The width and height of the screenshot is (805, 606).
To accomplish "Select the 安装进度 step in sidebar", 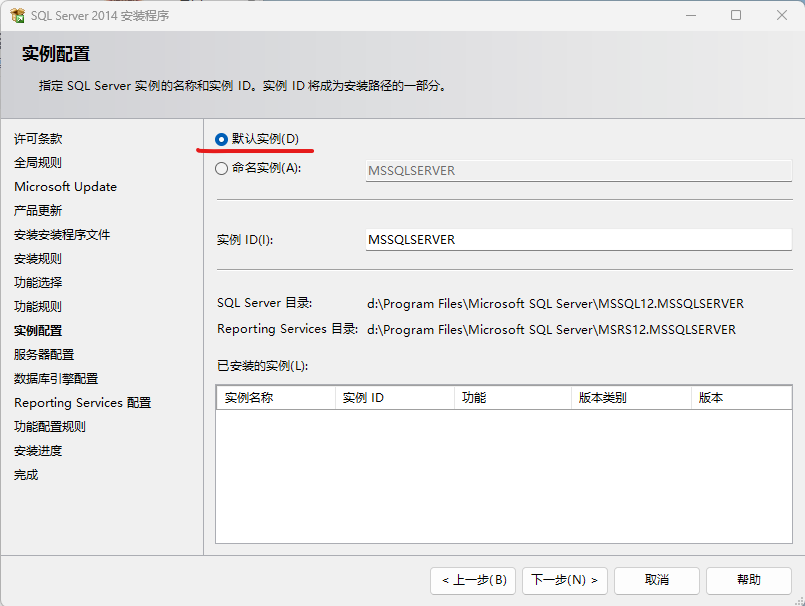I will (x=38, y=451).
